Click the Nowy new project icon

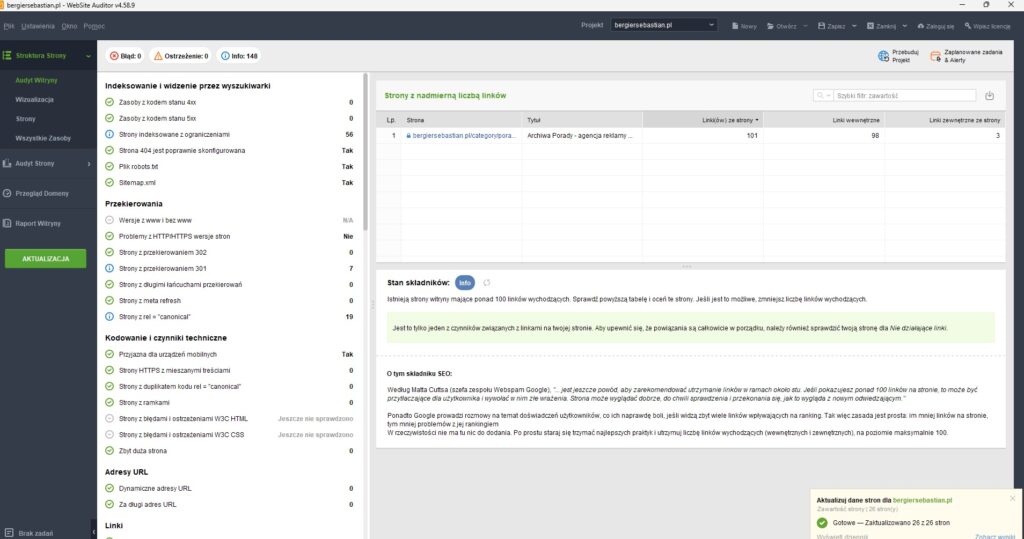(x=735, y=26)
